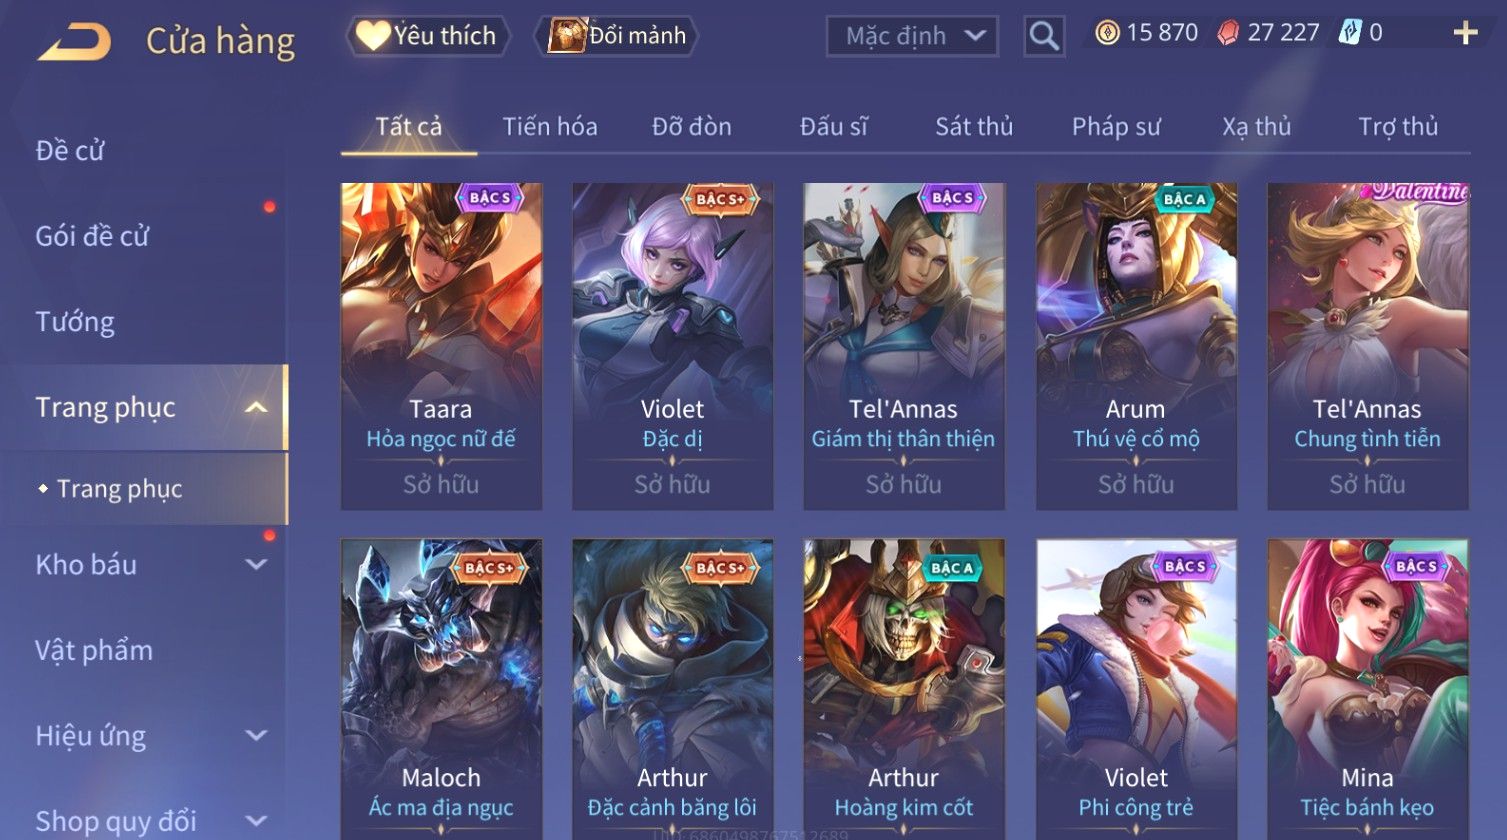Select the Tiến hóa tab
The height and width of the screenshot is (840, 1507).
[x=550, y=127]
